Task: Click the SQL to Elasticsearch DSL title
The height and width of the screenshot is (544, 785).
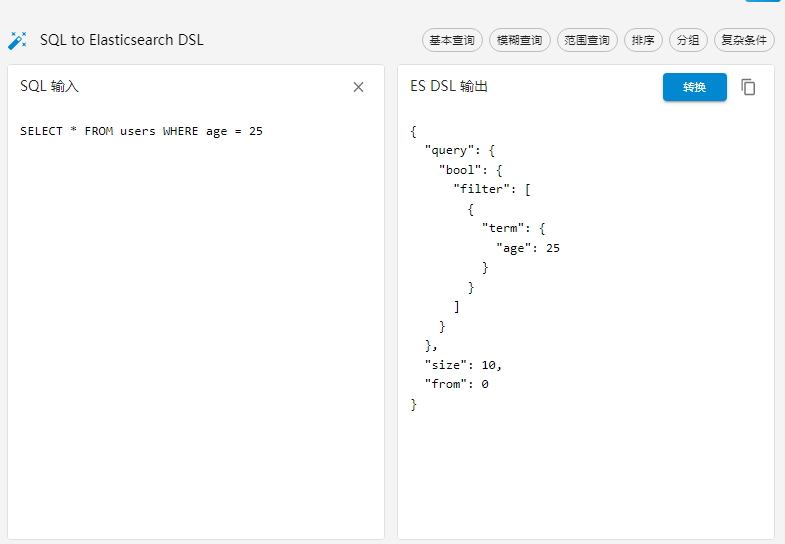Action: (x=121, y=40)
